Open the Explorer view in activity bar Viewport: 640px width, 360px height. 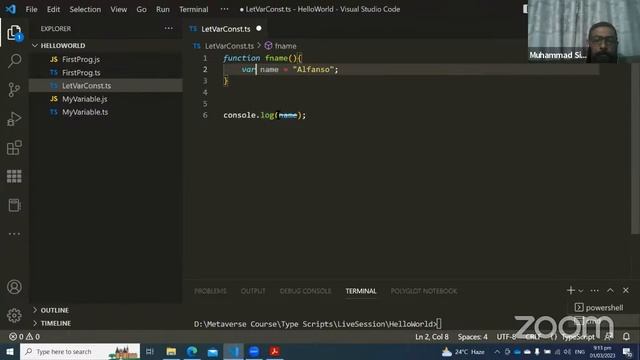14,33
